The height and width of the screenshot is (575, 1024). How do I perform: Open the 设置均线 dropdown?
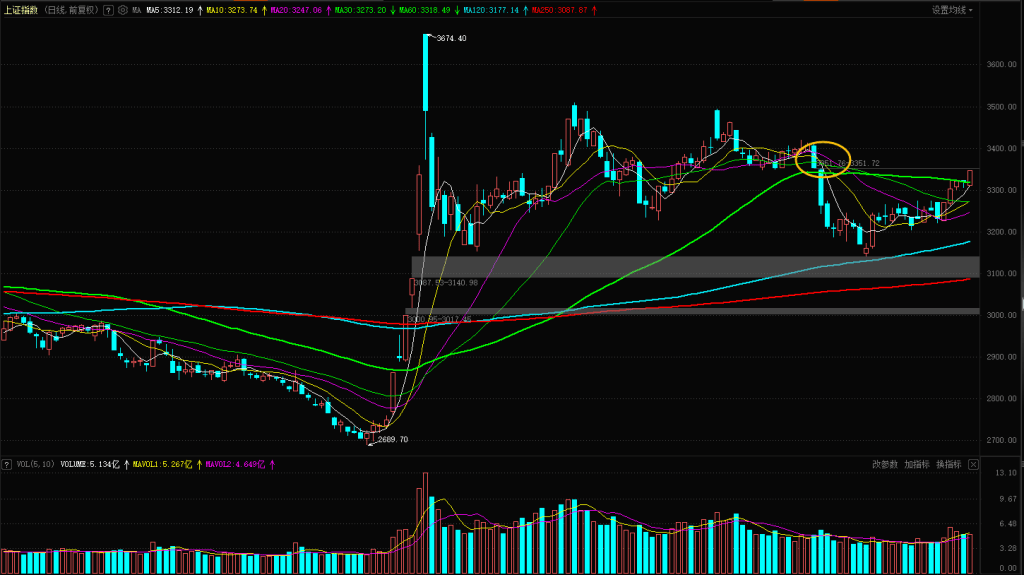(x=952, y=9)
